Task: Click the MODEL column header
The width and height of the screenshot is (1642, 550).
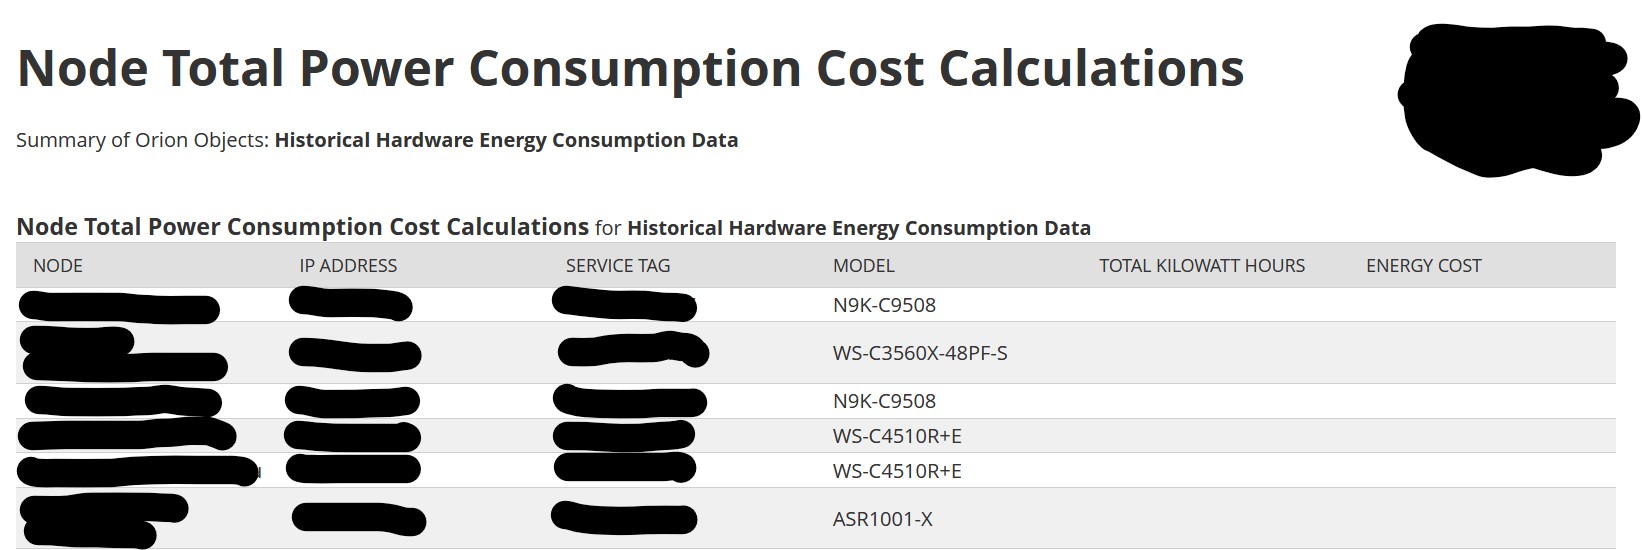Action: [x=864, y=266]
